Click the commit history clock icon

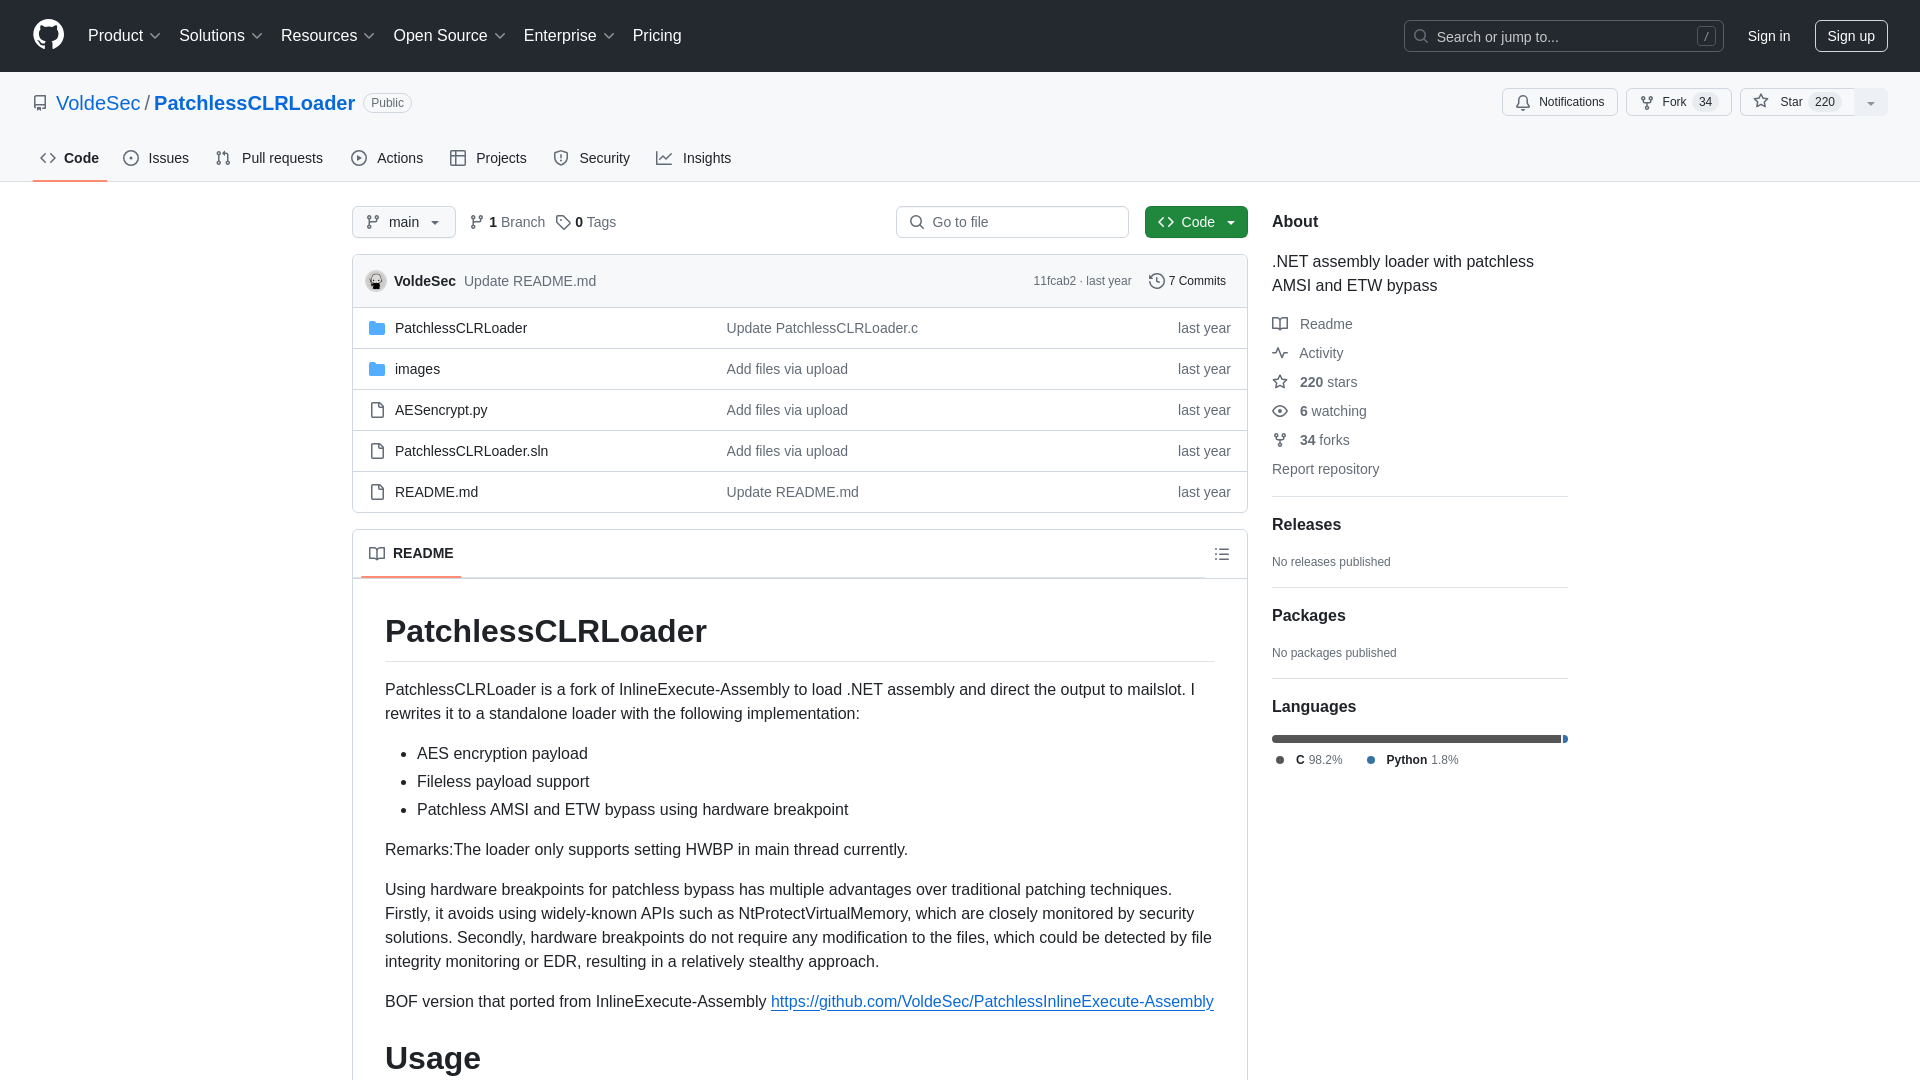1157,281
